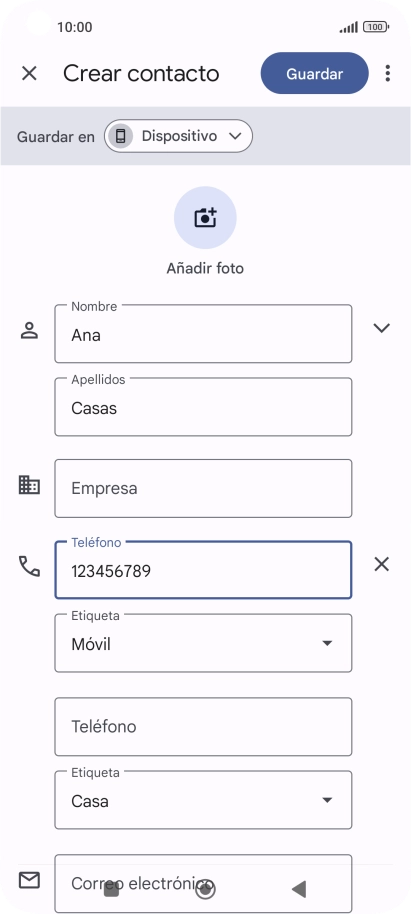Tap the Android home circle button
This screenshot has height=914, width=411.
[205, 889]
